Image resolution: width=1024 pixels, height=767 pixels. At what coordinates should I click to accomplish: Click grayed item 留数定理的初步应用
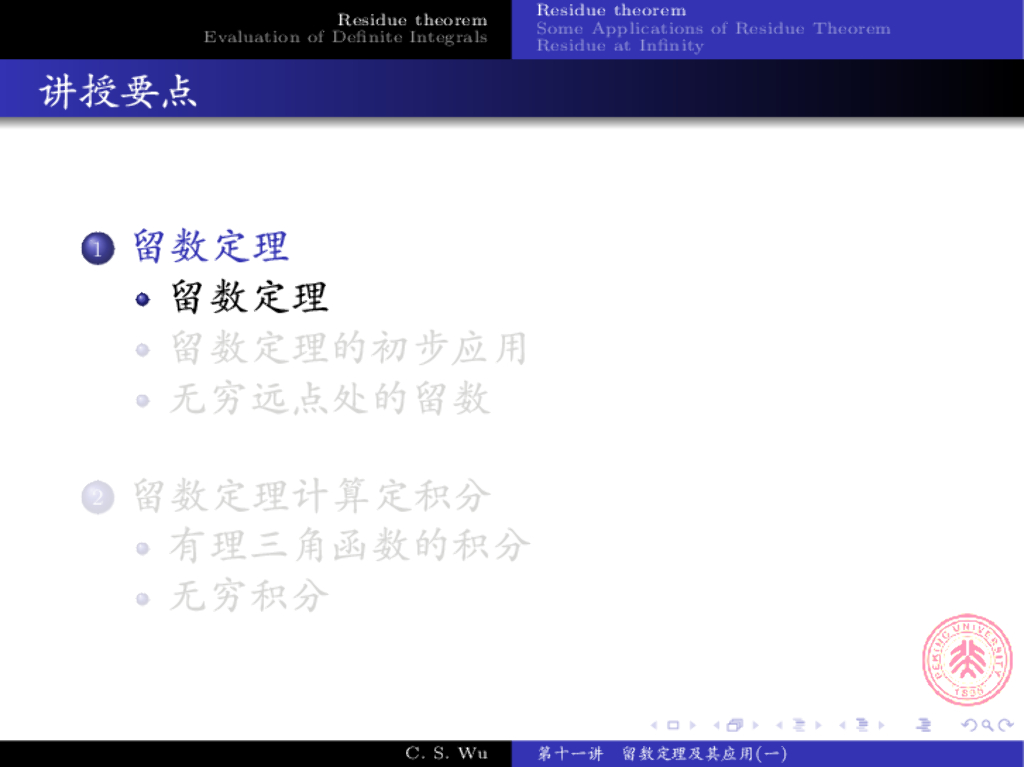click(x=348, y=348)
